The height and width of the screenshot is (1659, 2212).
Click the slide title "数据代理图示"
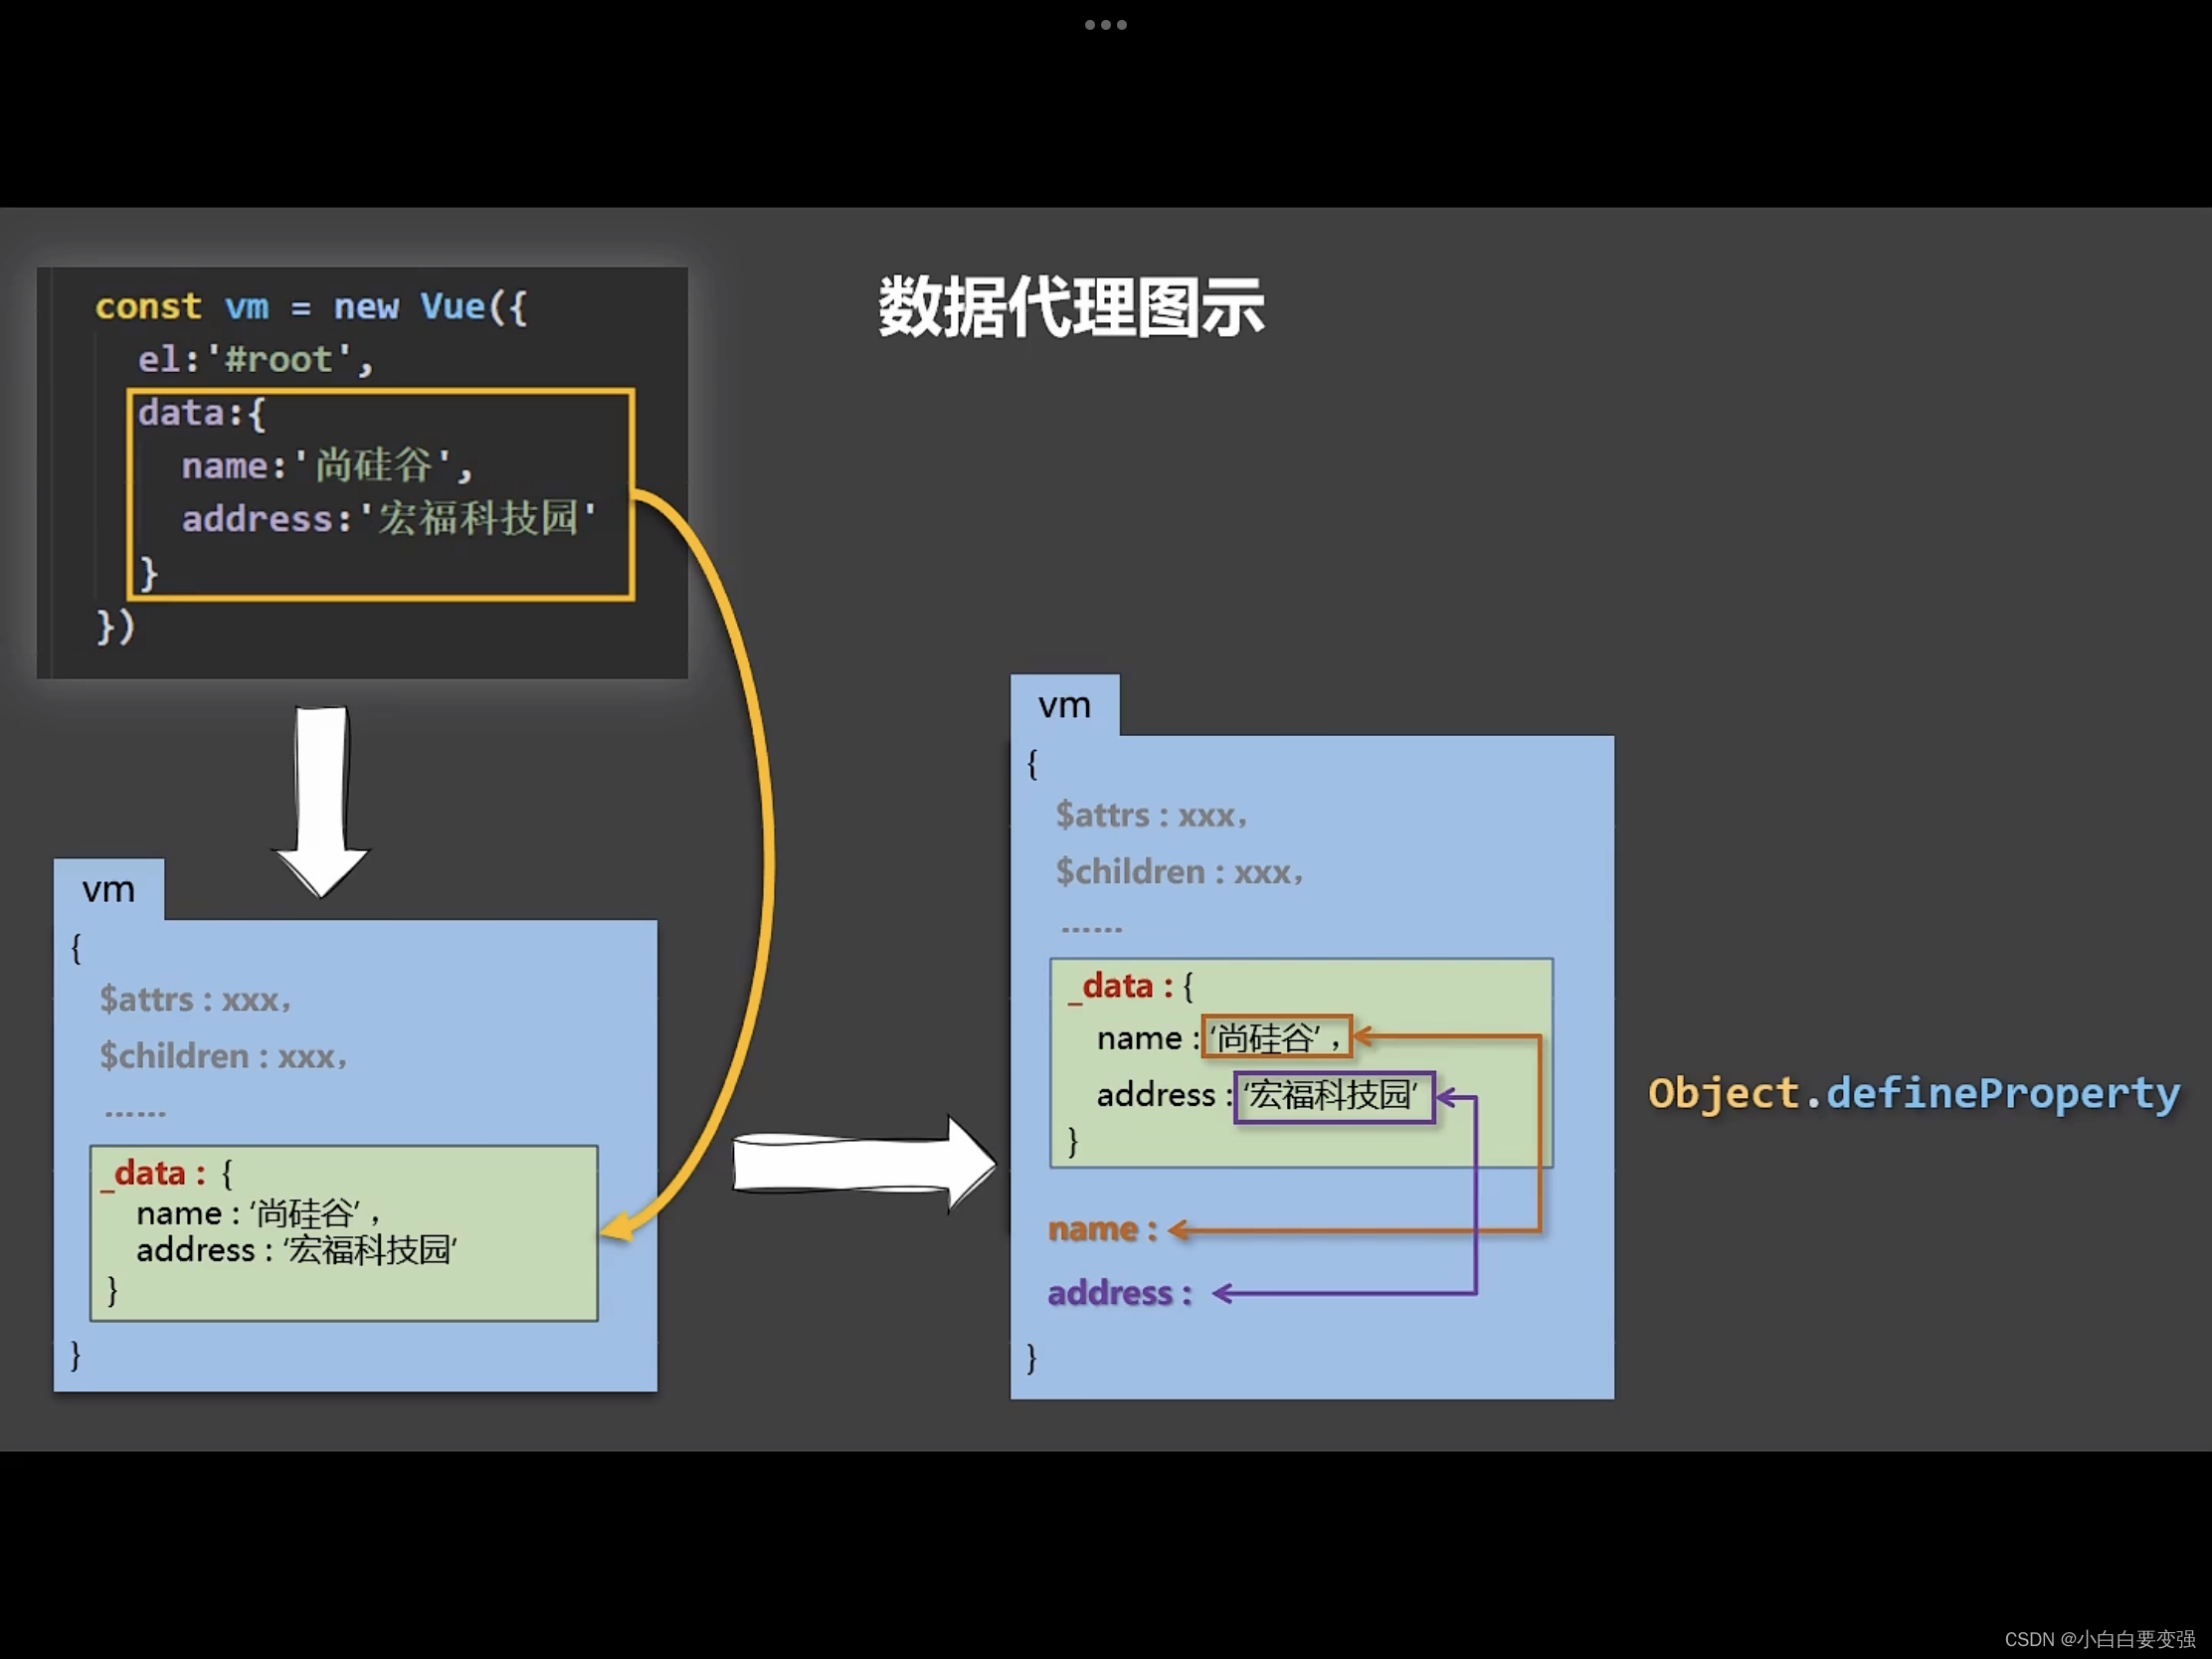(1071, 307)
